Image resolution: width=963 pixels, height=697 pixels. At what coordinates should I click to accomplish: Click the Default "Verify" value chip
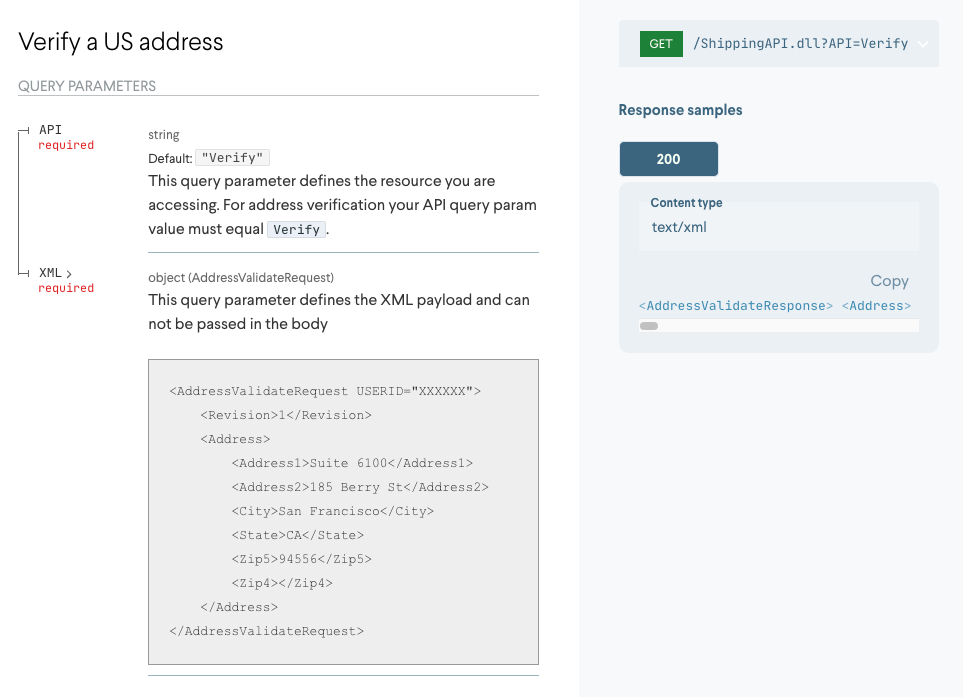[232, 157]
